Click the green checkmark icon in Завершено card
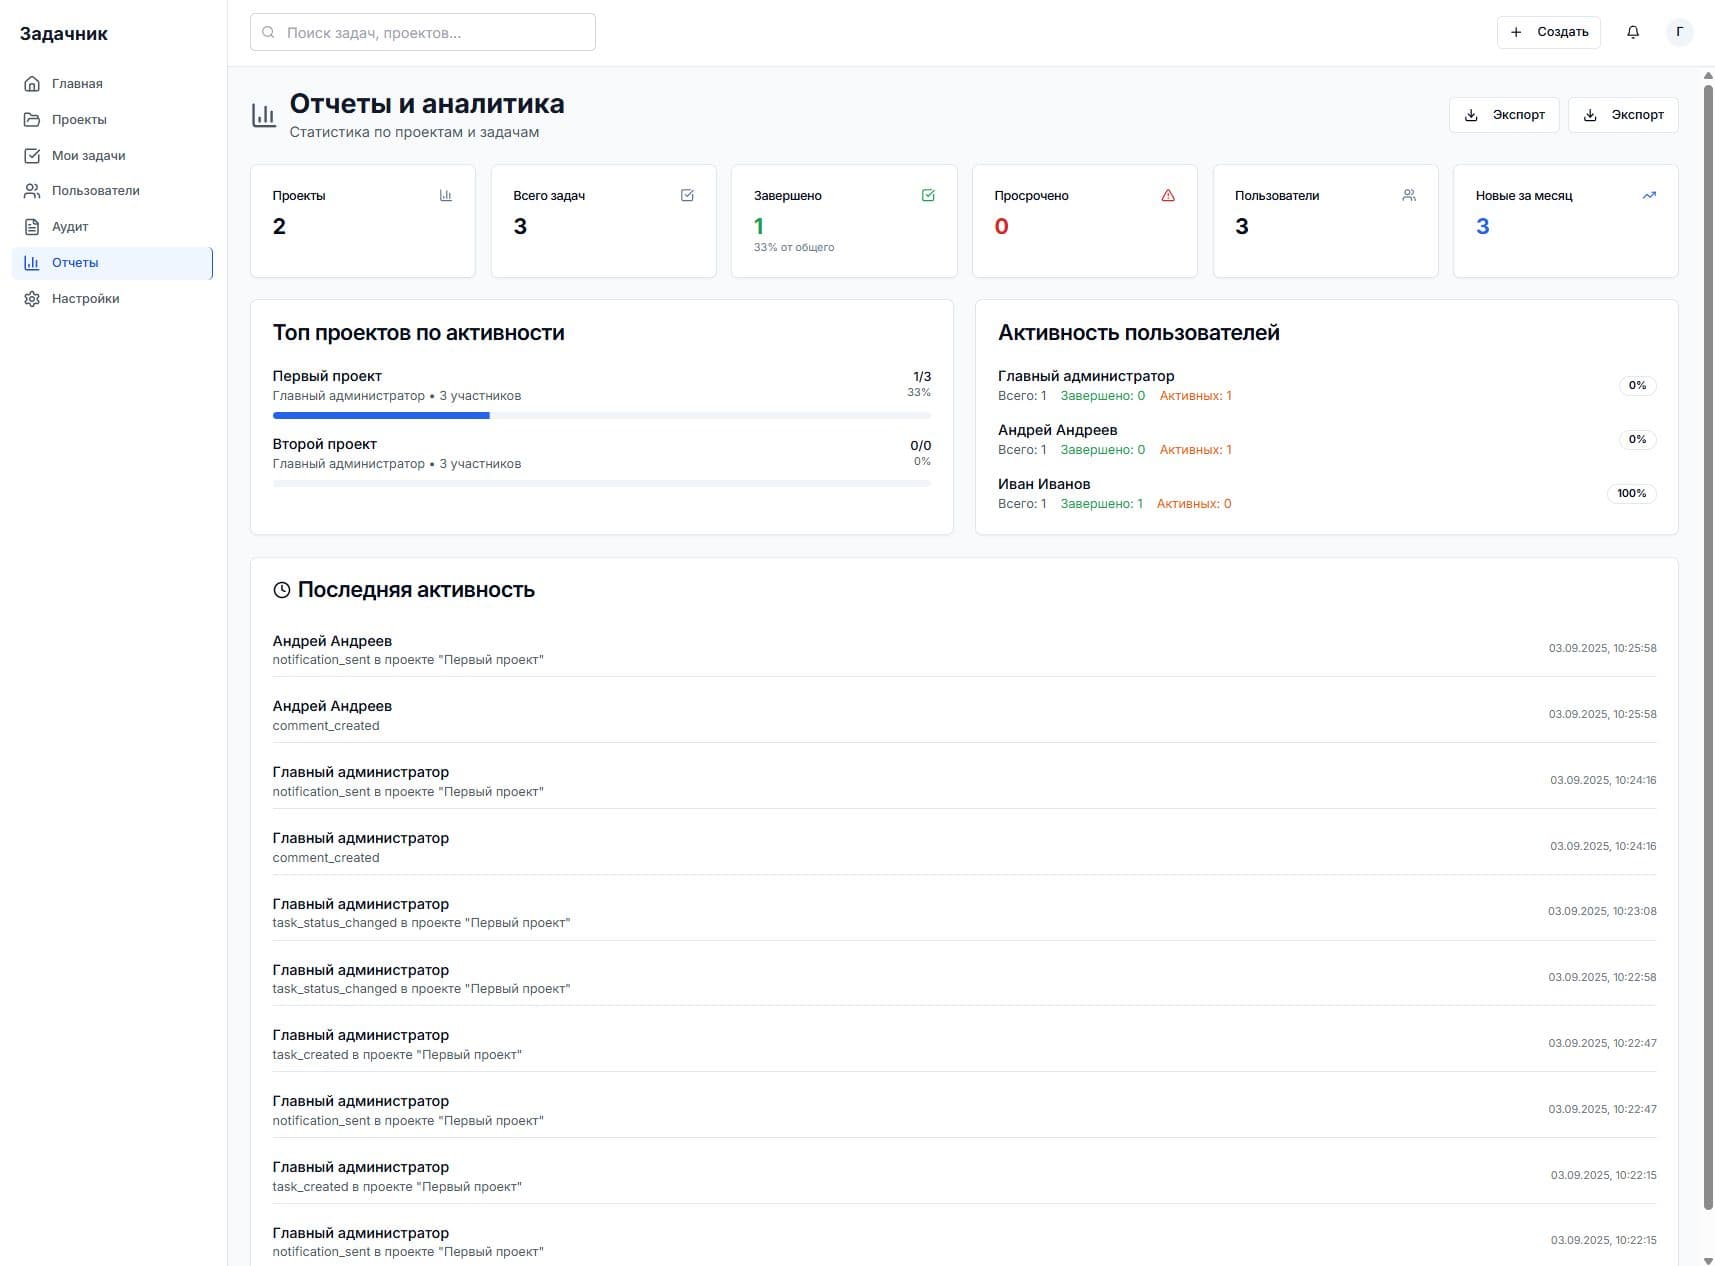 [x=927, y=195]
